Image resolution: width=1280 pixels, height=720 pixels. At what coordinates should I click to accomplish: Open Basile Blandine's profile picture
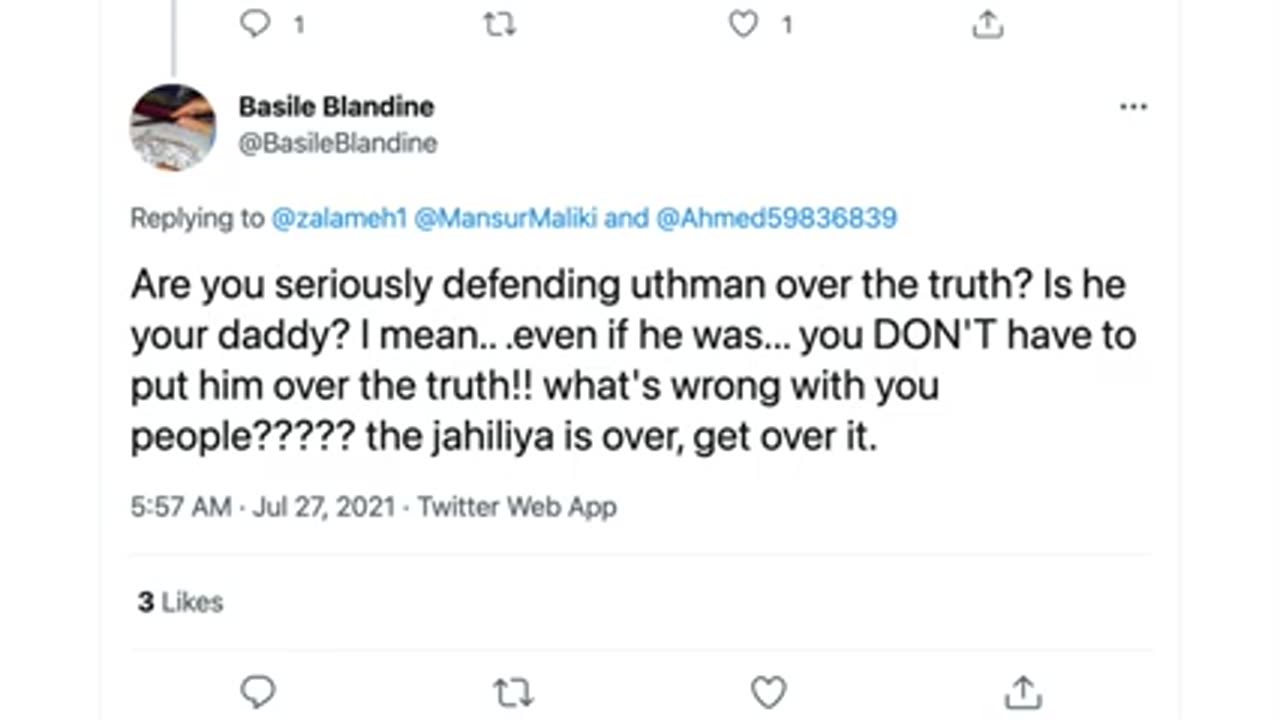[173, 127]
